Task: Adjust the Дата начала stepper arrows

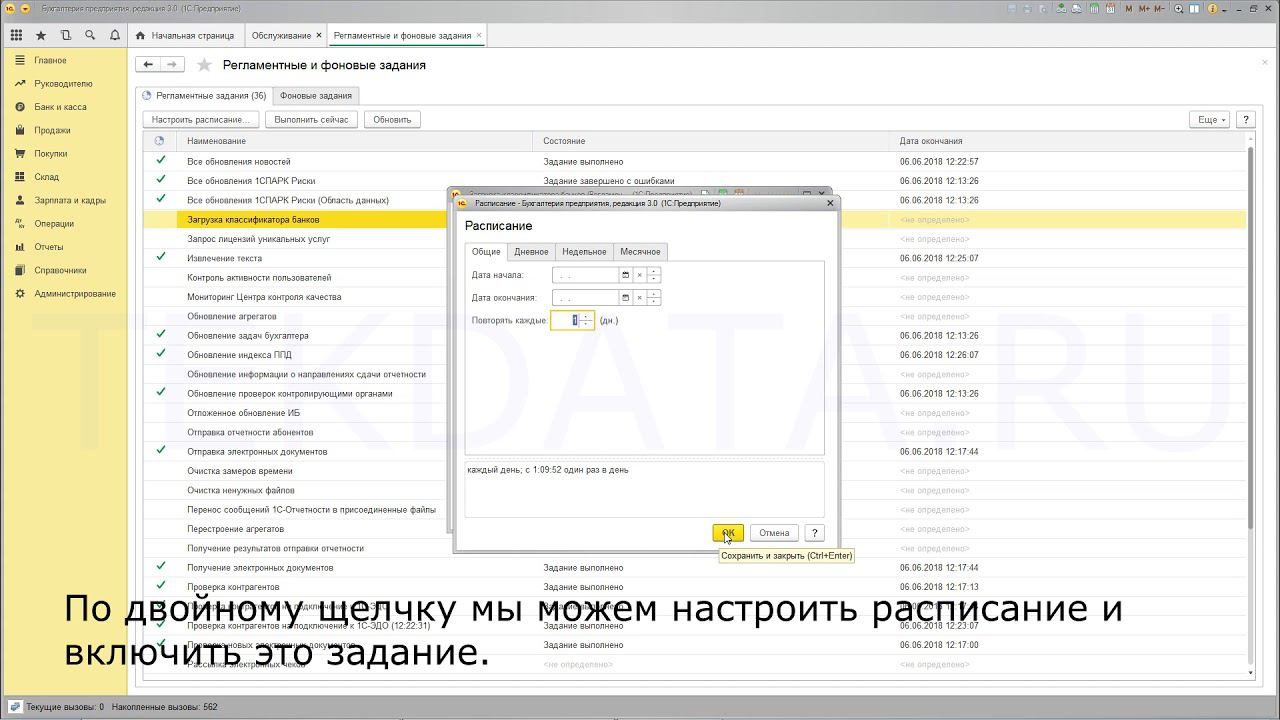Action: (x=654, y=274)
